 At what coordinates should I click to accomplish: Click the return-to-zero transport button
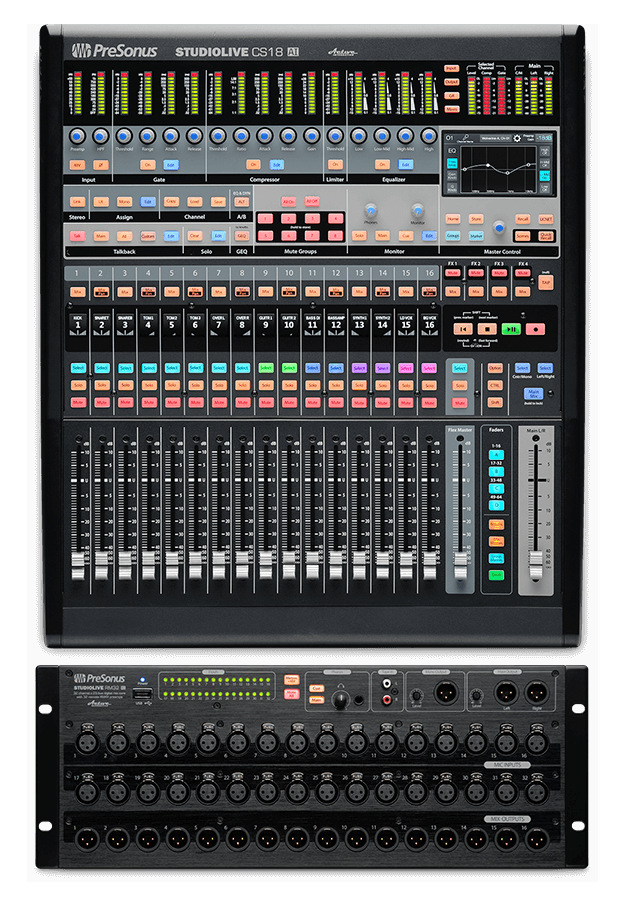(x=463, y=329)
